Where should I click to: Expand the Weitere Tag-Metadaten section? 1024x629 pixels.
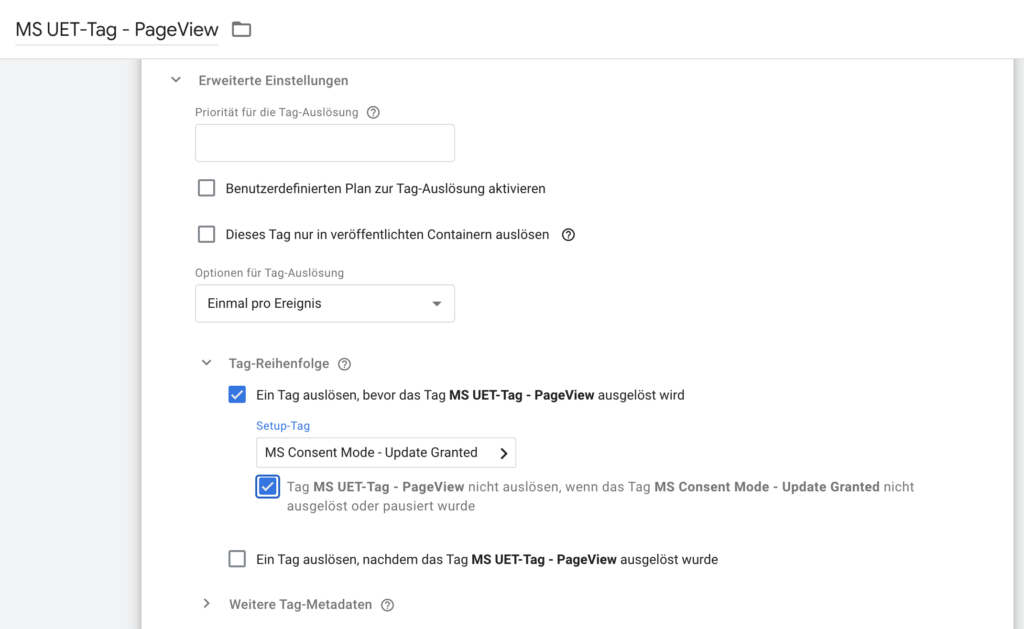(x=206, y=604)
